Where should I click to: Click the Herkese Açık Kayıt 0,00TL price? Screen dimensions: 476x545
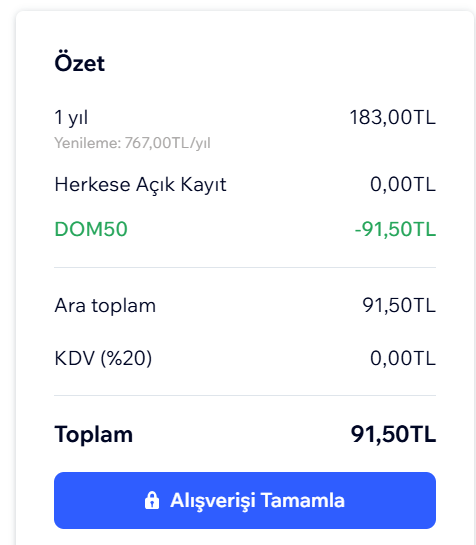403,184
